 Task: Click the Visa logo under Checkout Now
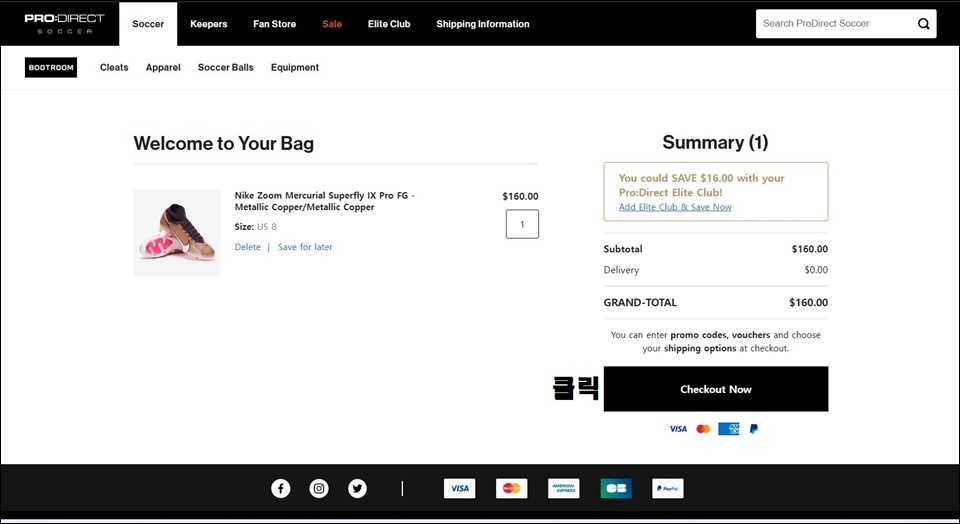[x=678, y=429]
